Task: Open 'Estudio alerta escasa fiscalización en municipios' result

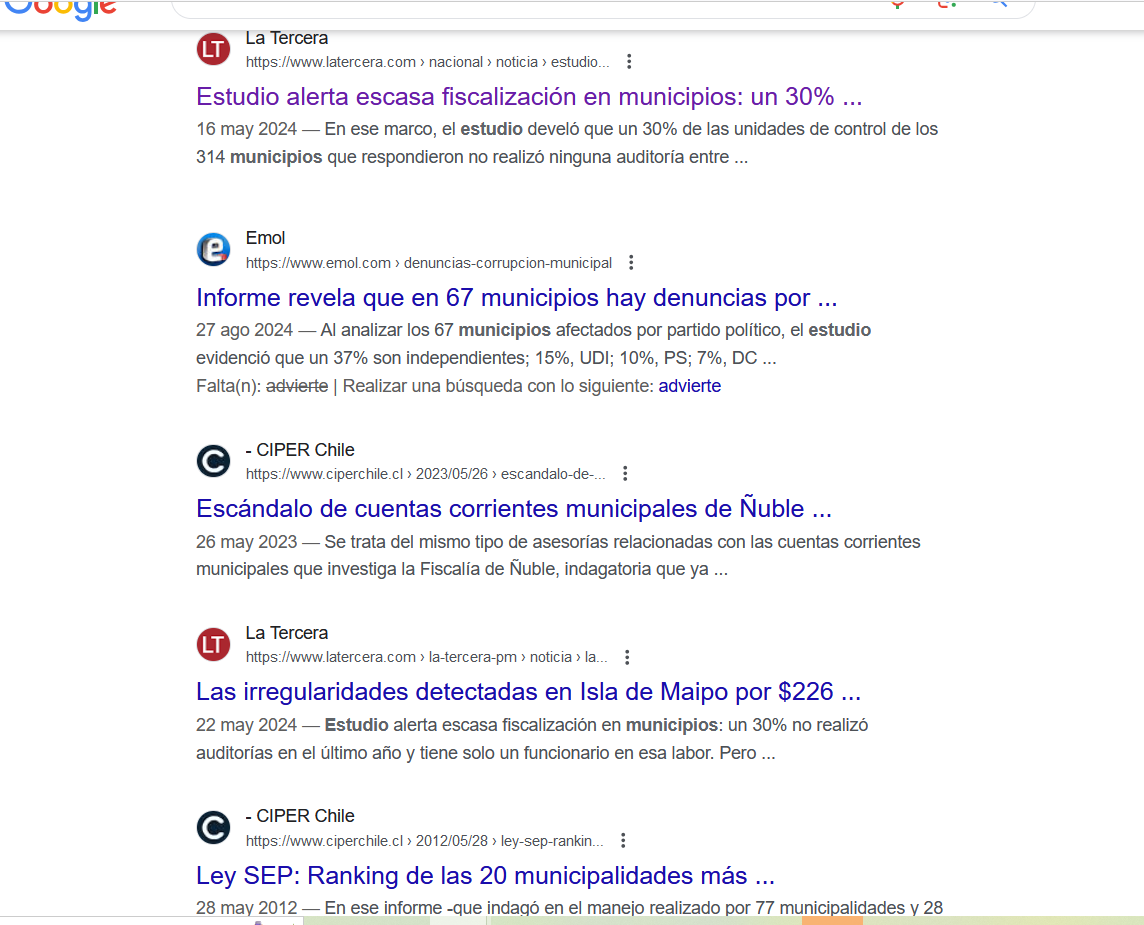Action: tap(529, 96)
